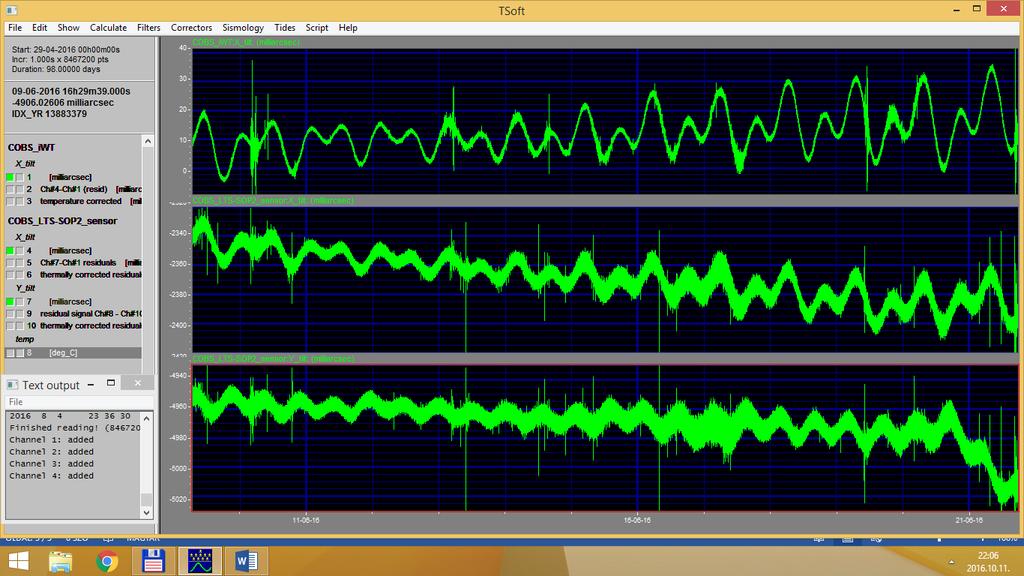Image resolution: width=1024 pixels, height=576 pixels.
Task: Open the Edit menu
Action: [40, 27]
